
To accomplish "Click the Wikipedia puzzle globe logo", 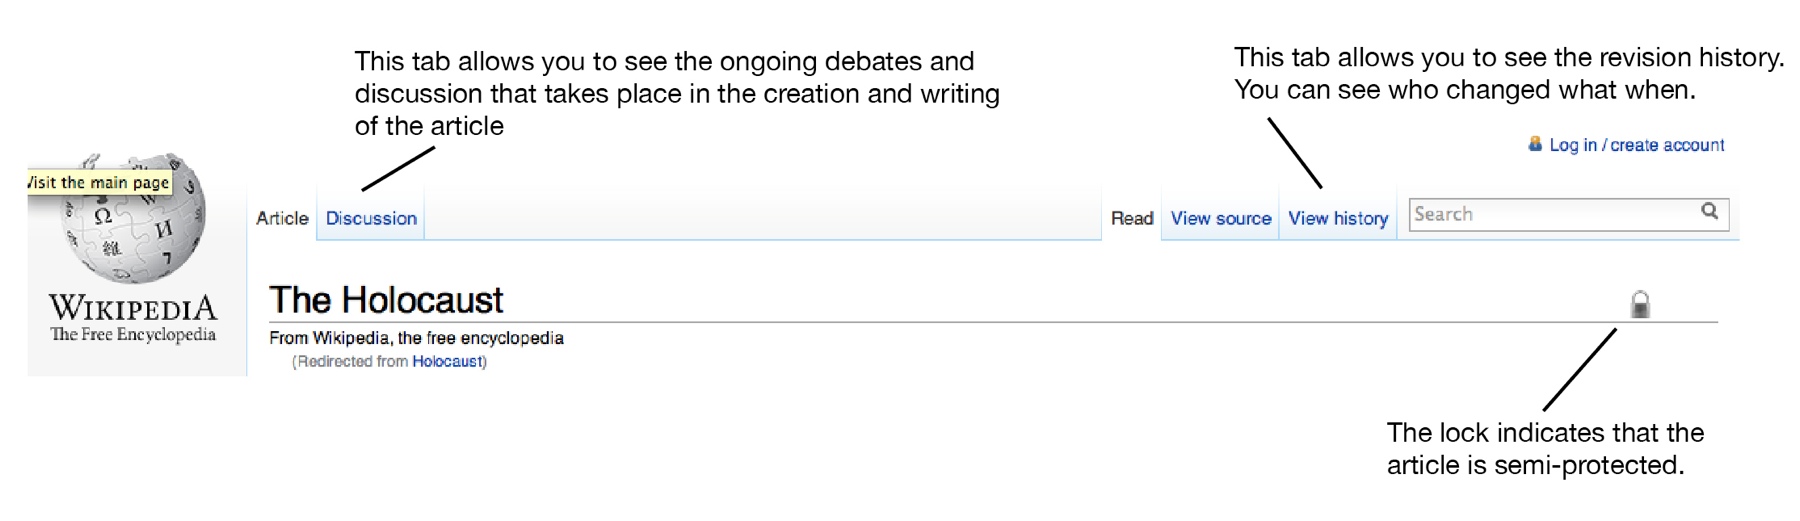I will [x=135, y=219].
